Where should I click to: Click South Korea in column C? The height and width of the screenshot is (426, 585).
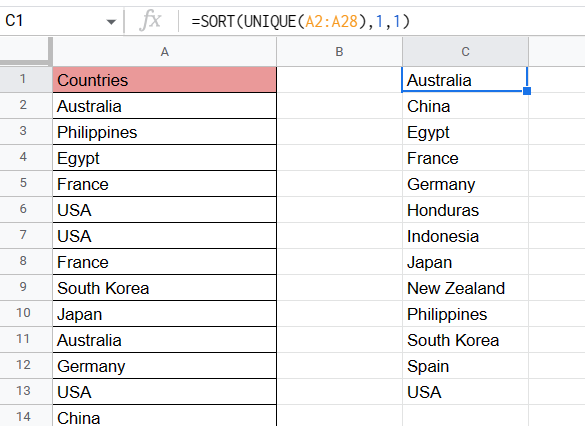(x=465, y=340)
